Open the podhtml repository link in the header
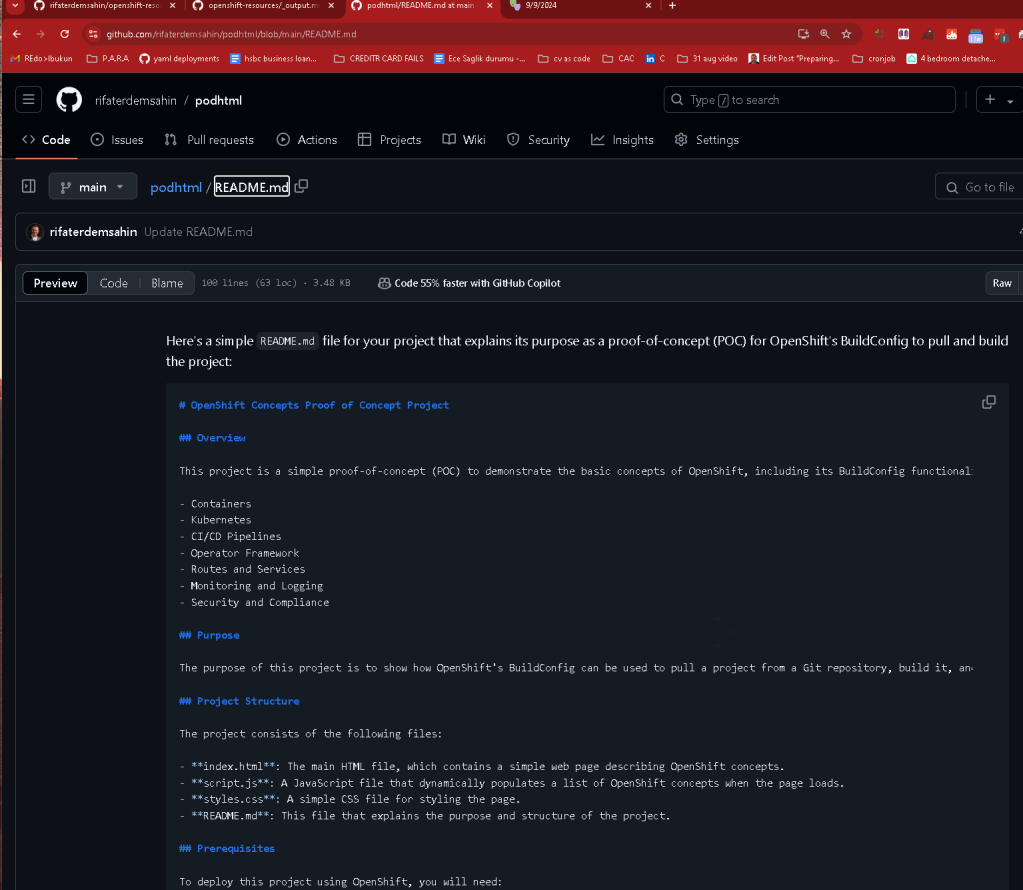Viewport: 1023px width, 890px height. tap(219, 100)
